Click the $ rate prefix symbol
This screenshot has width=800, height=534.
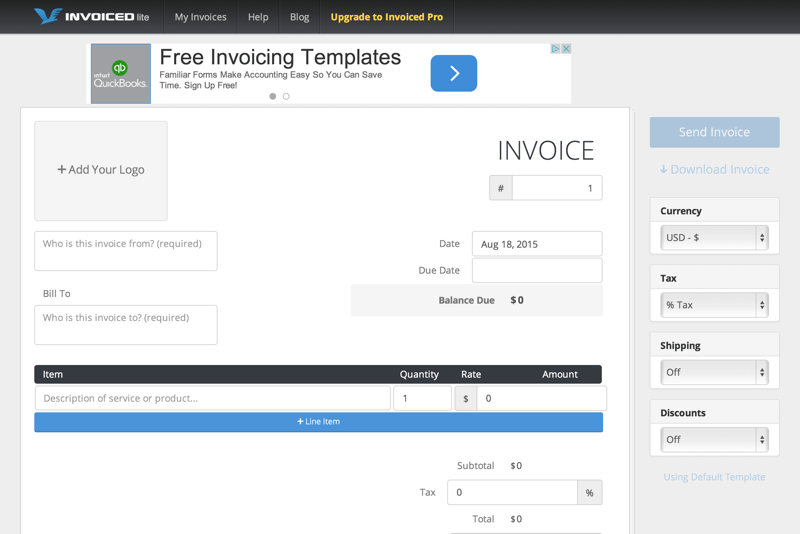click(466, 398)
